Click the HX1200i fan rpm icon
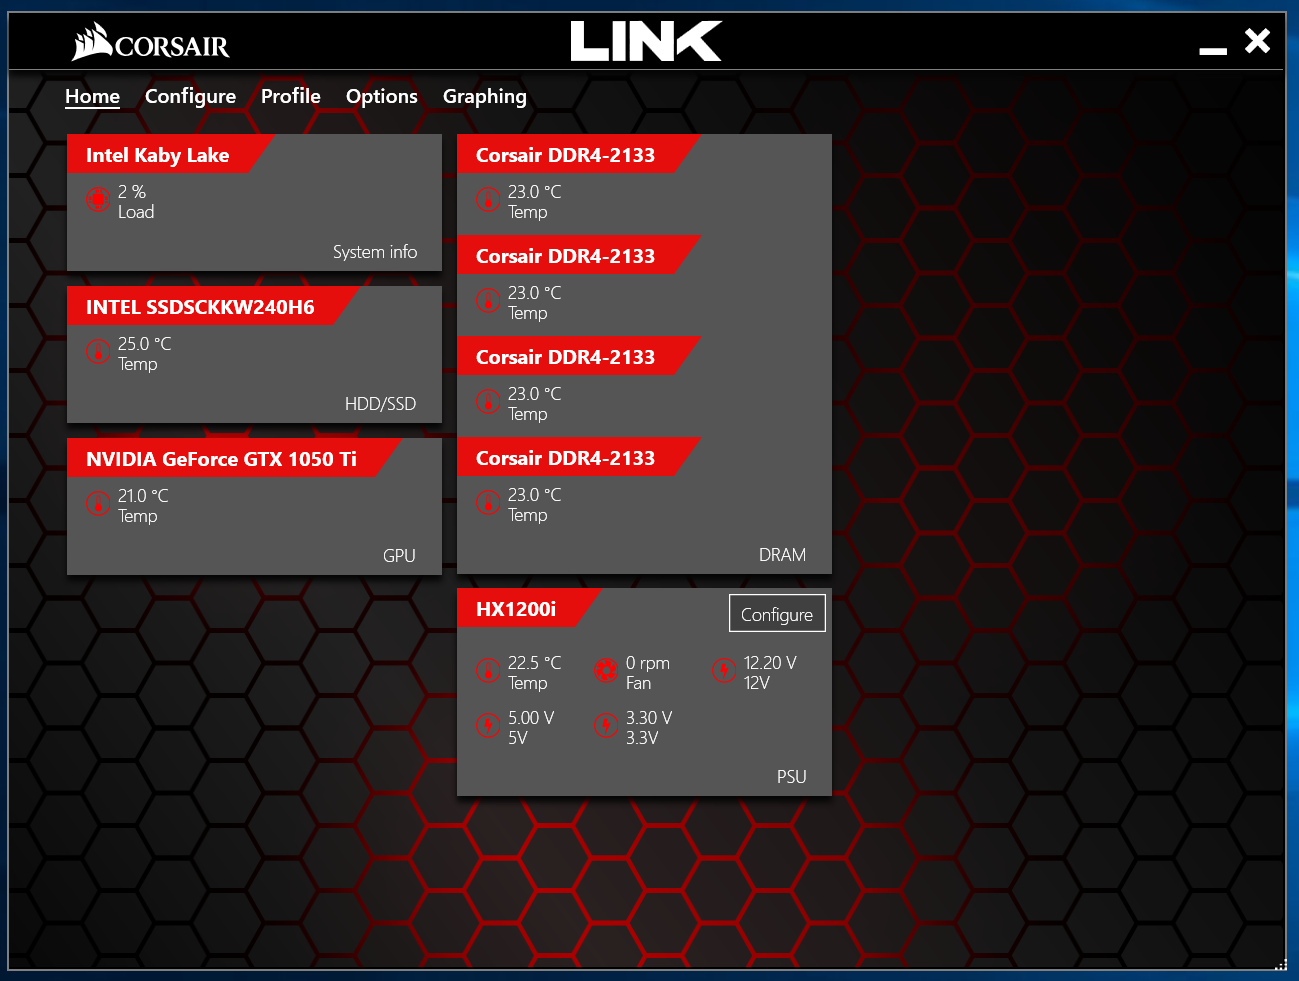Viewport: 1299px width, 981px height. pos(605,671)
